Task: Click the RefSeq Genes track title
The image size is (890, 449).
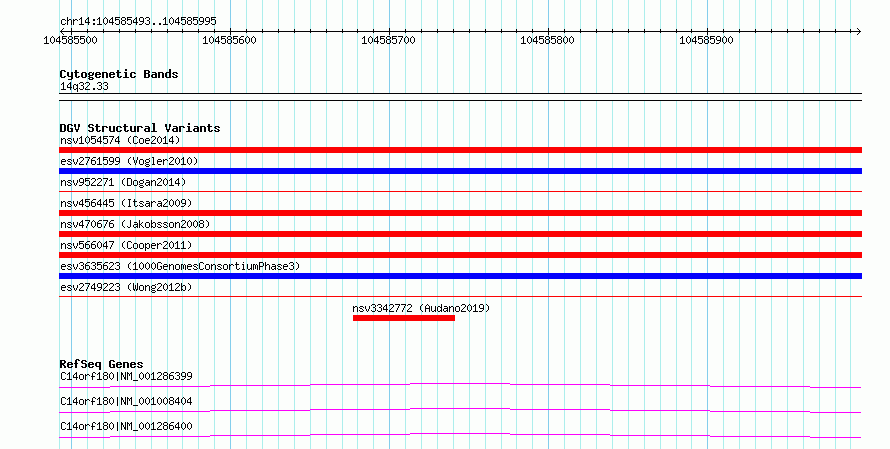Action: pyautogui.click(x=101, y=364)
